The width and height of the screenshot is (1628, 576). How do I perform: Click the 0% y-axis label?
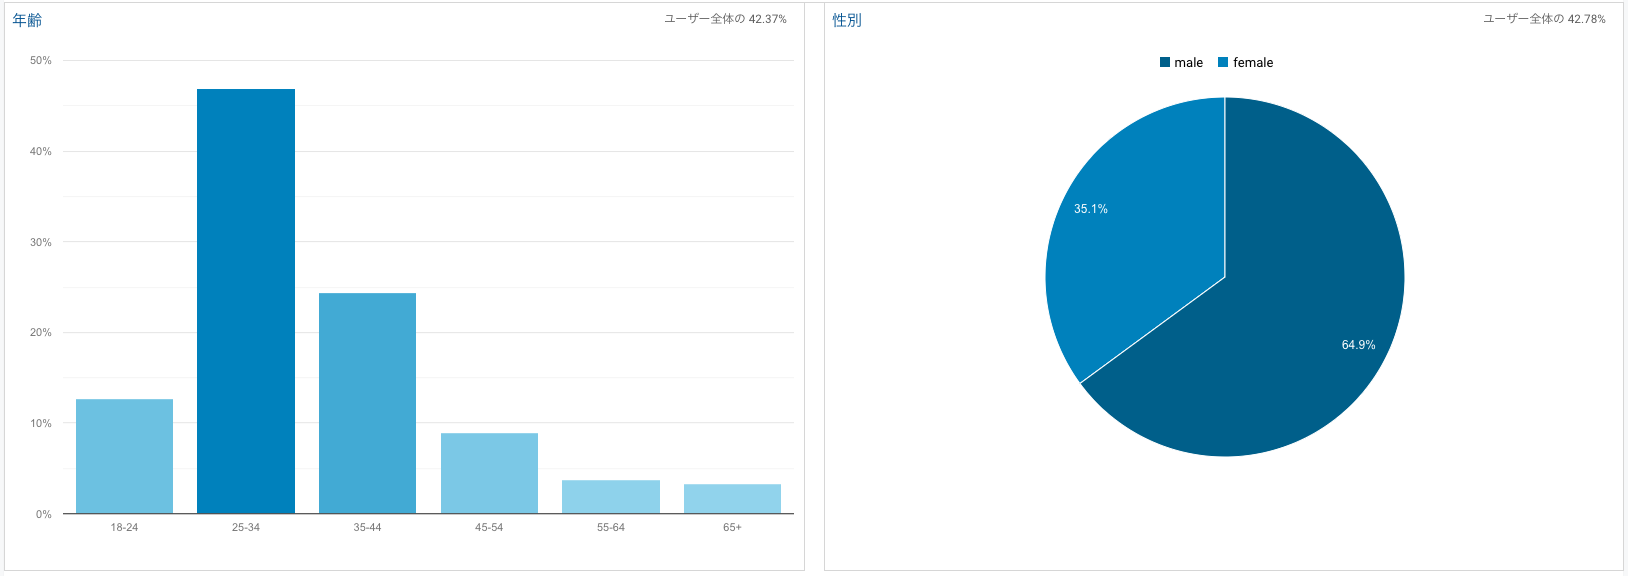(x=44, y=514)
